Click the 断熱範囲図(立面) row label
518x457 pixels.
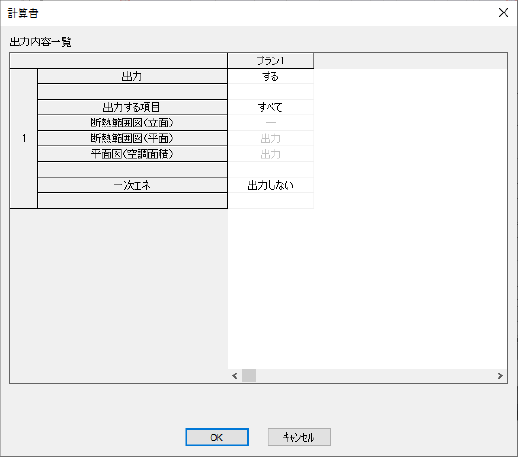[132, 123]
